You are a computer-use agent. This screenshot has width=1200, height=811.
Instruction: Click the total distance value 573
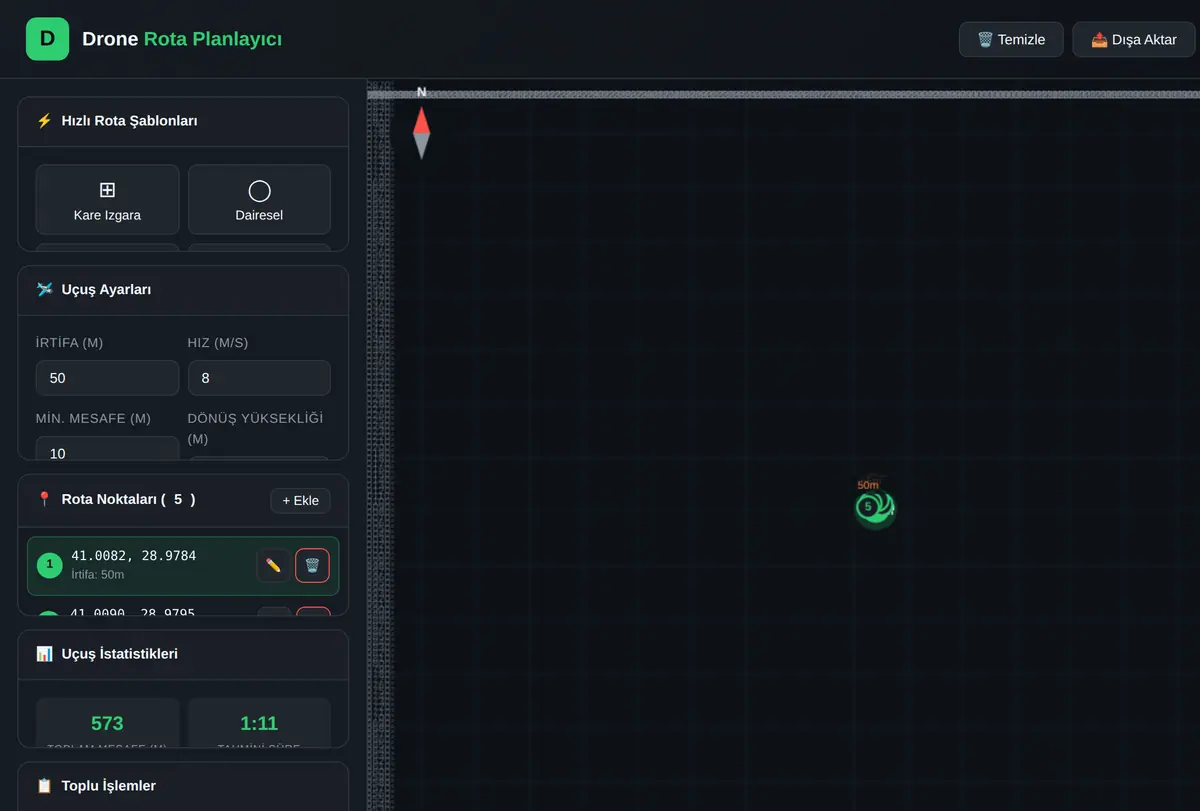[x=107, y=723]
